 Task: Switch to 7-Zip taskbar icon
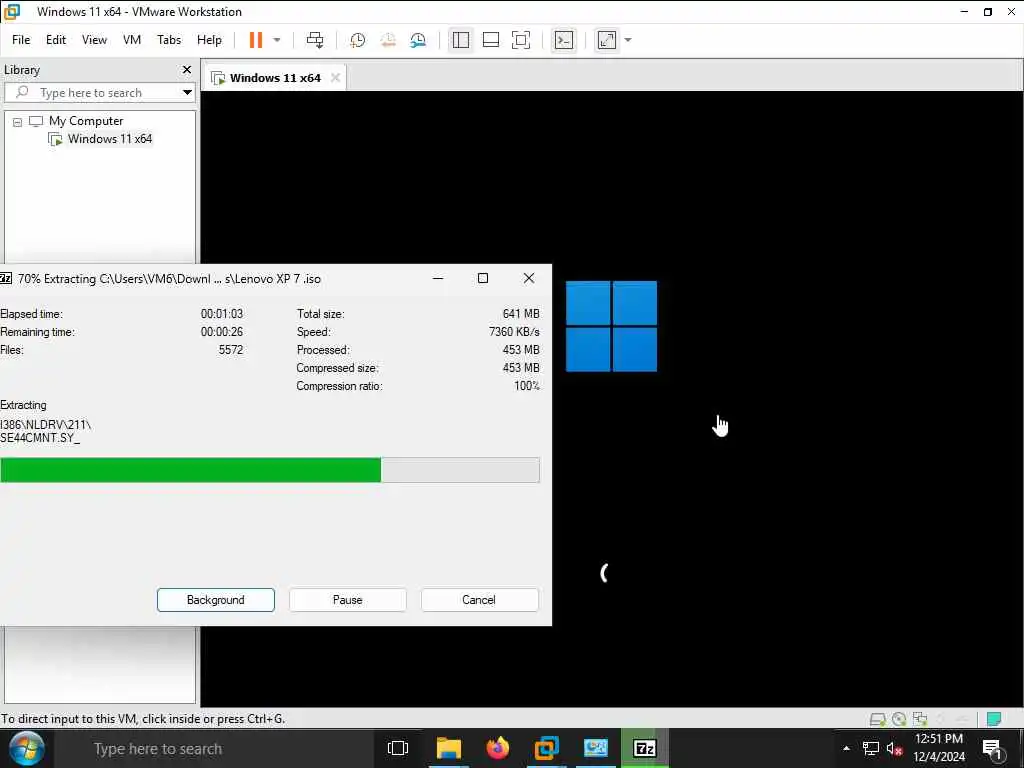point(645,748)
